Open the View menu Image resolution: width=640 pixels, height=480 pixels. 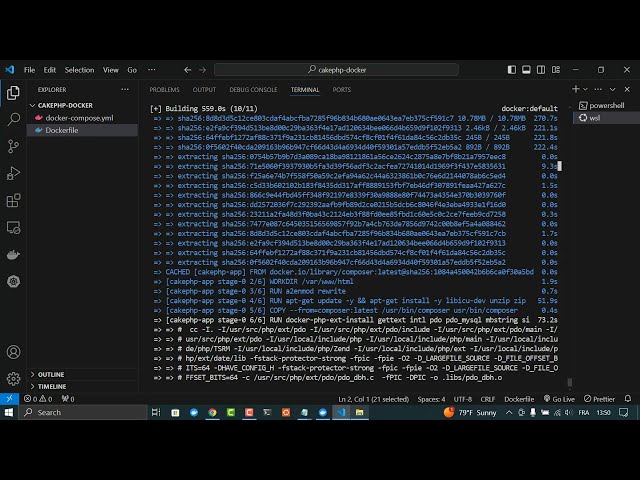click(111, 70)
